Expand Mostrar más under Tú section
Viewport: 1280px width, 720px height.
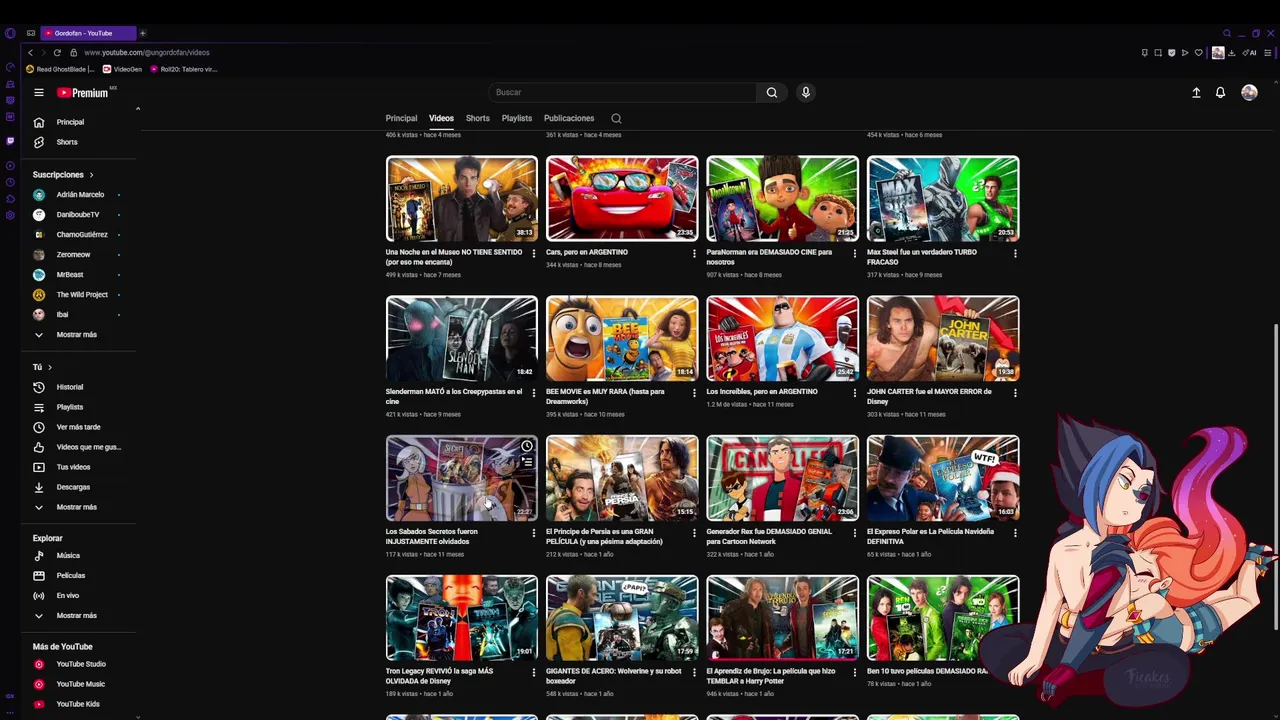pos(78,507)
